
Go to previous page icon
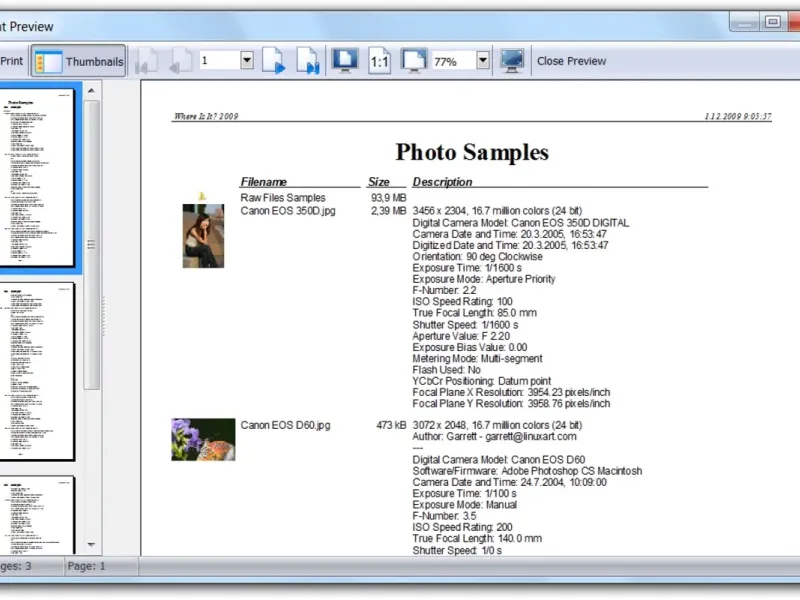[x=181, y=61]
